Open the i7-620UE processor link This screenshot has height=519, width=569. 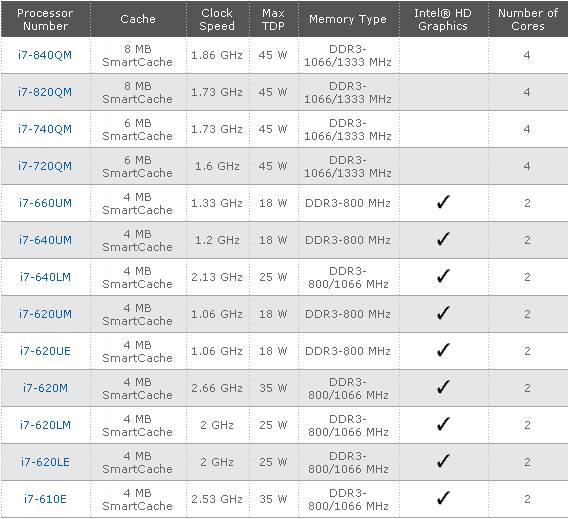point(45,351)
